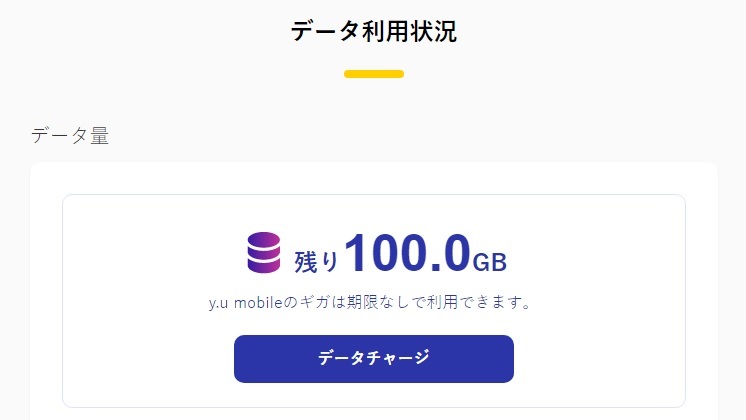Viewport: 746px width, 420px height.
Task: Click the decimal .0 of the data amount
Action: [x=449, y=254]
